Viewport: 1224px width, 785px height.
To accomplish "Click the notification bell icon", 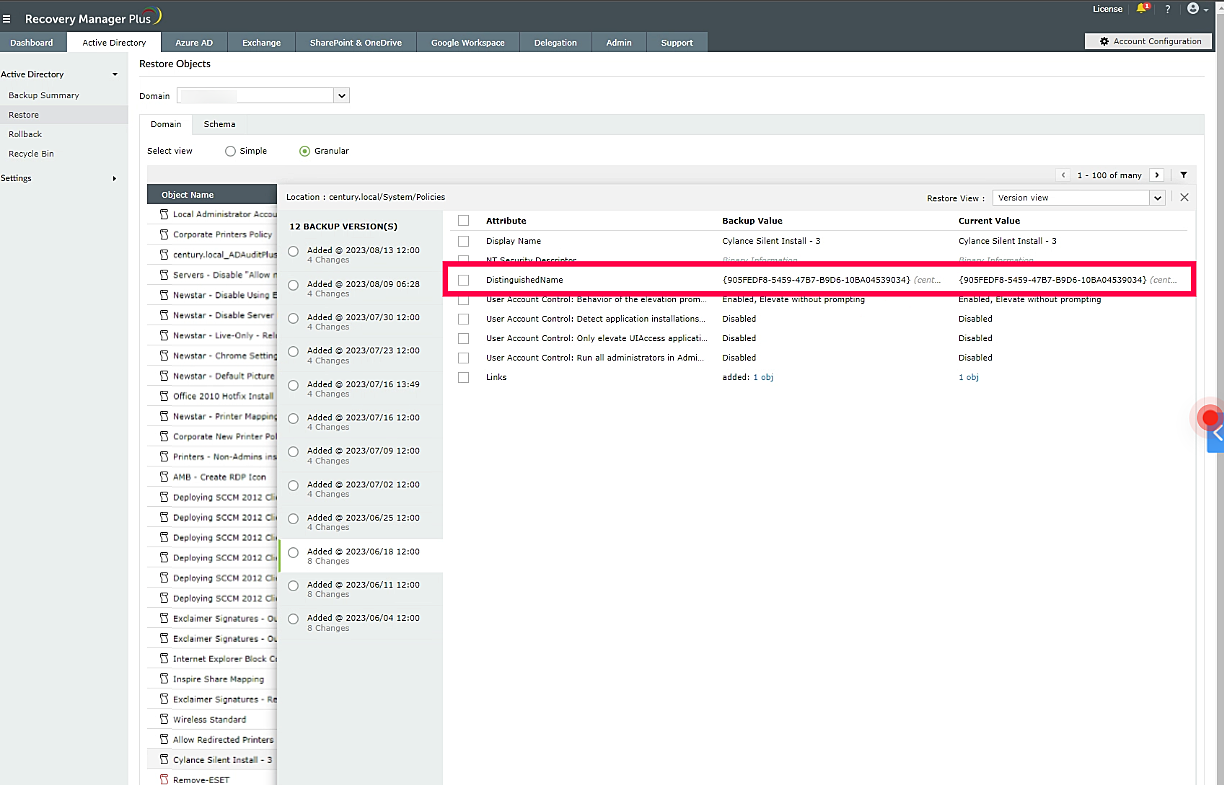I will coord(1142,9).
